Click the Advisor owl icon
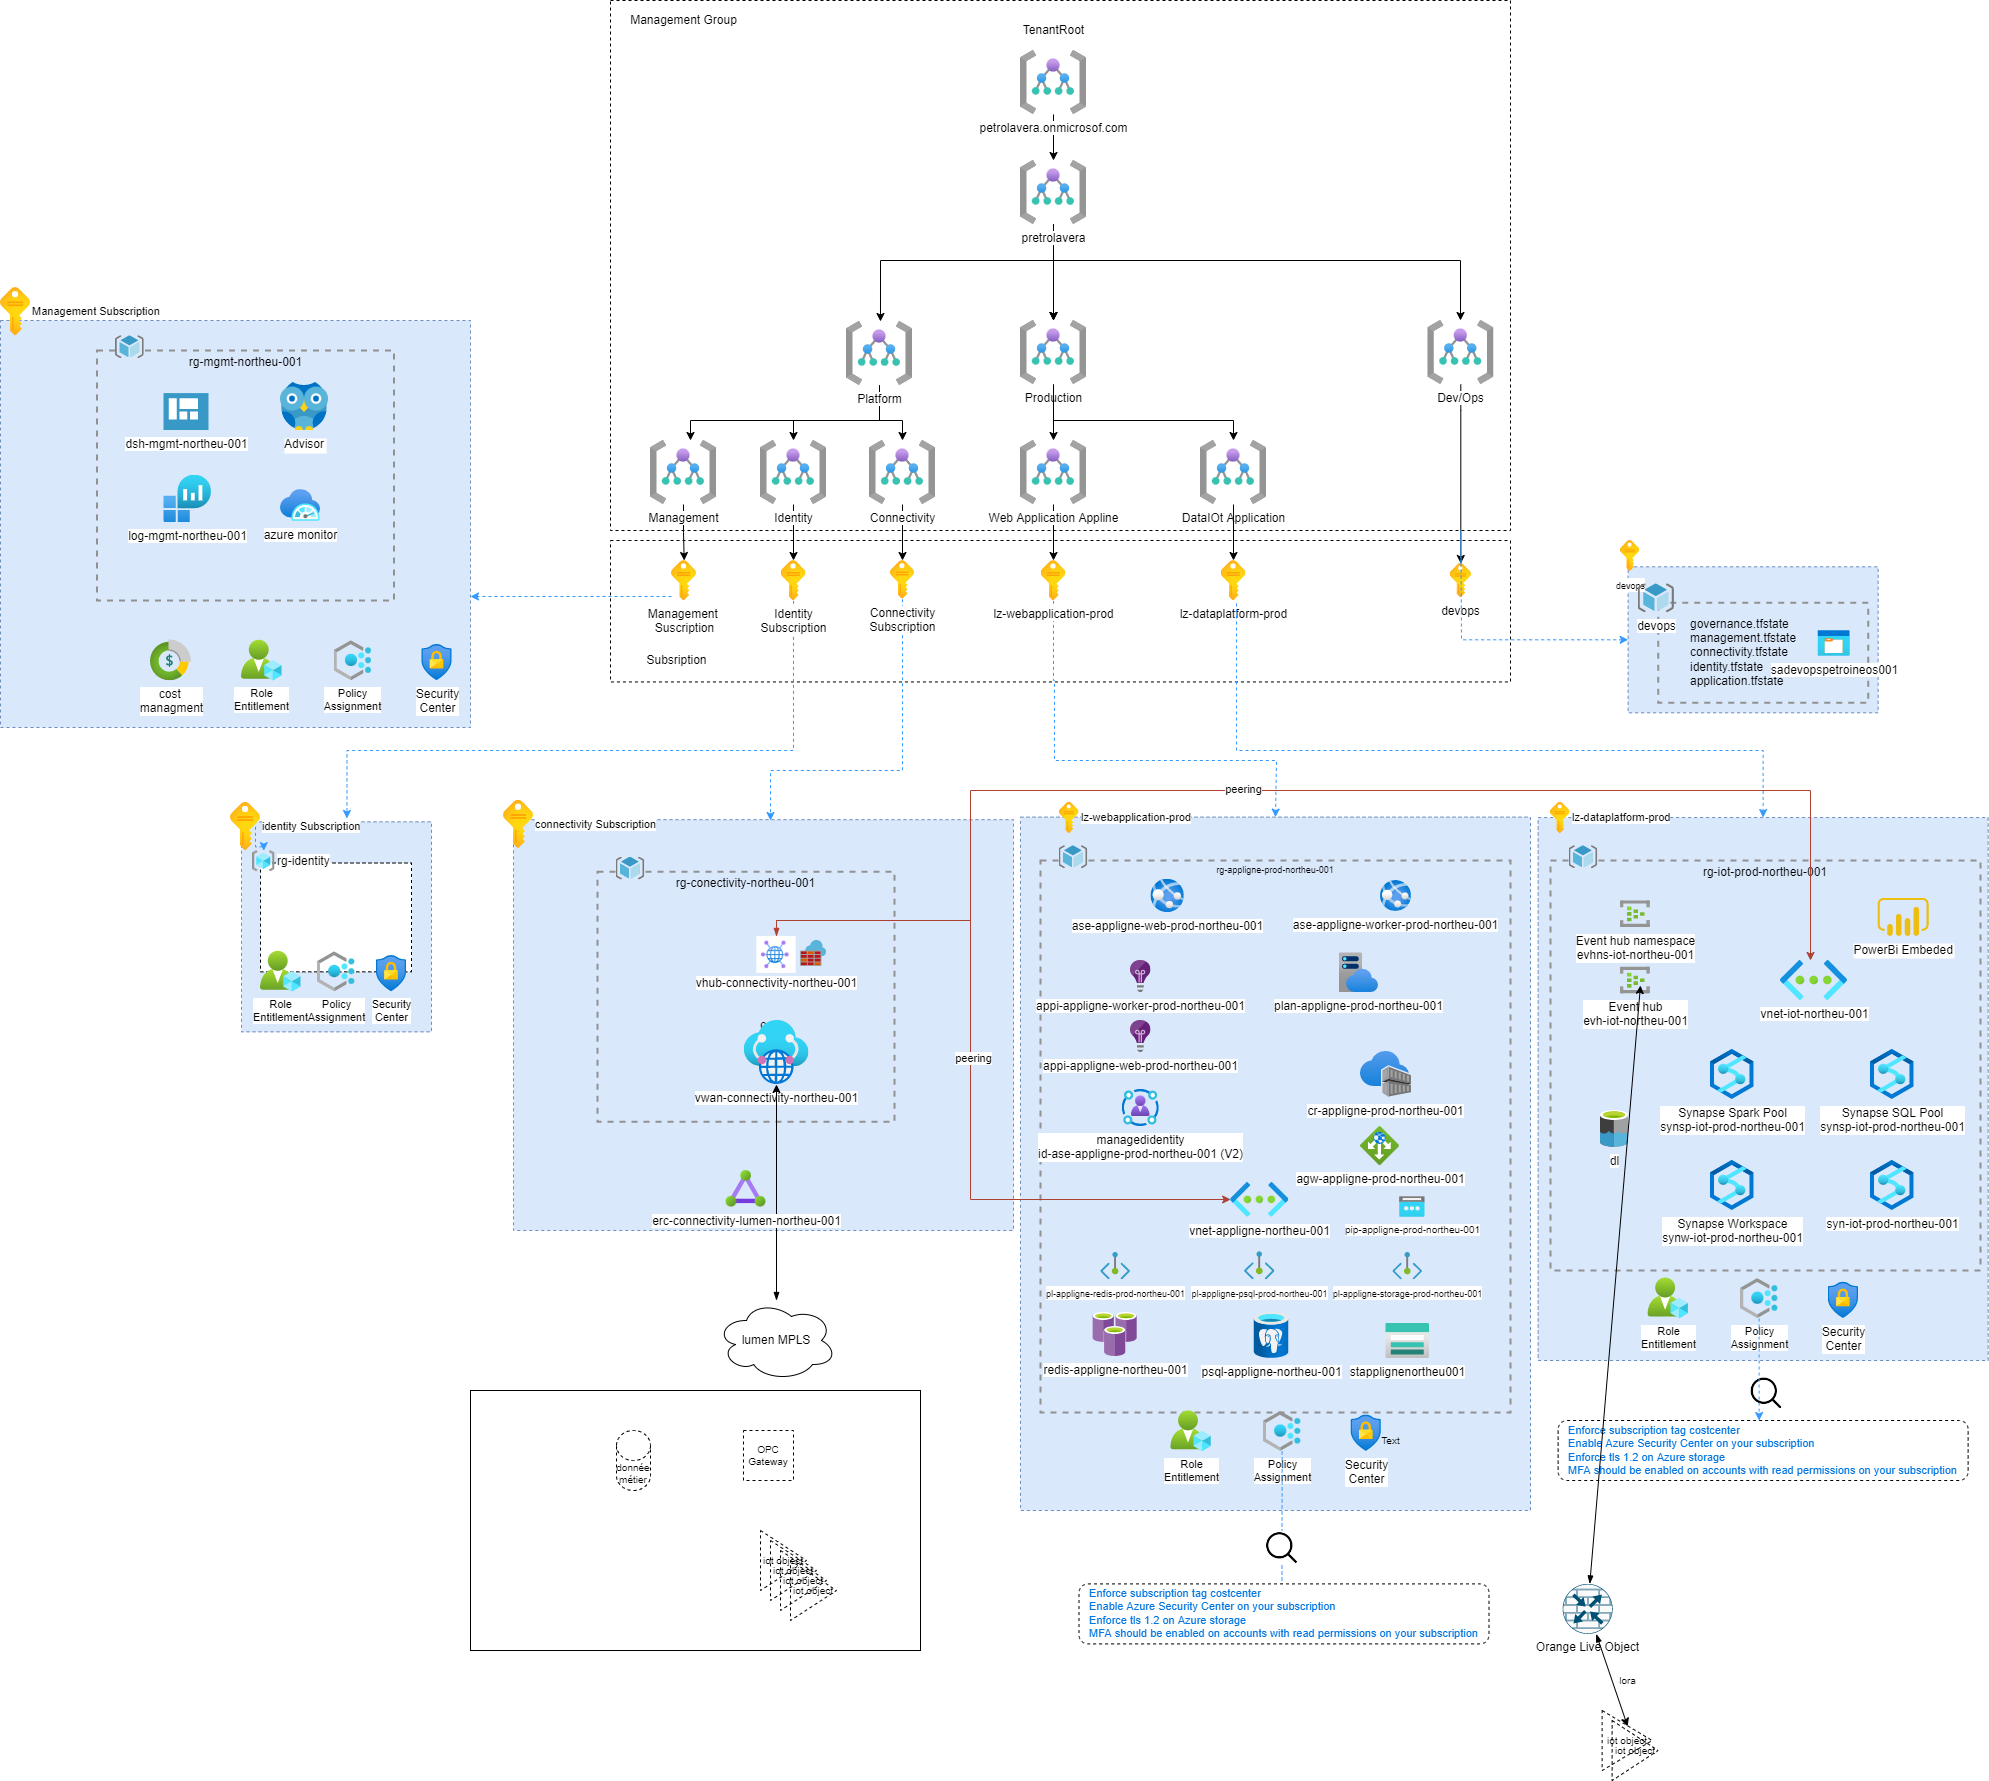Viewport: 1989px width, 1781px height. [x=304, y=406]
